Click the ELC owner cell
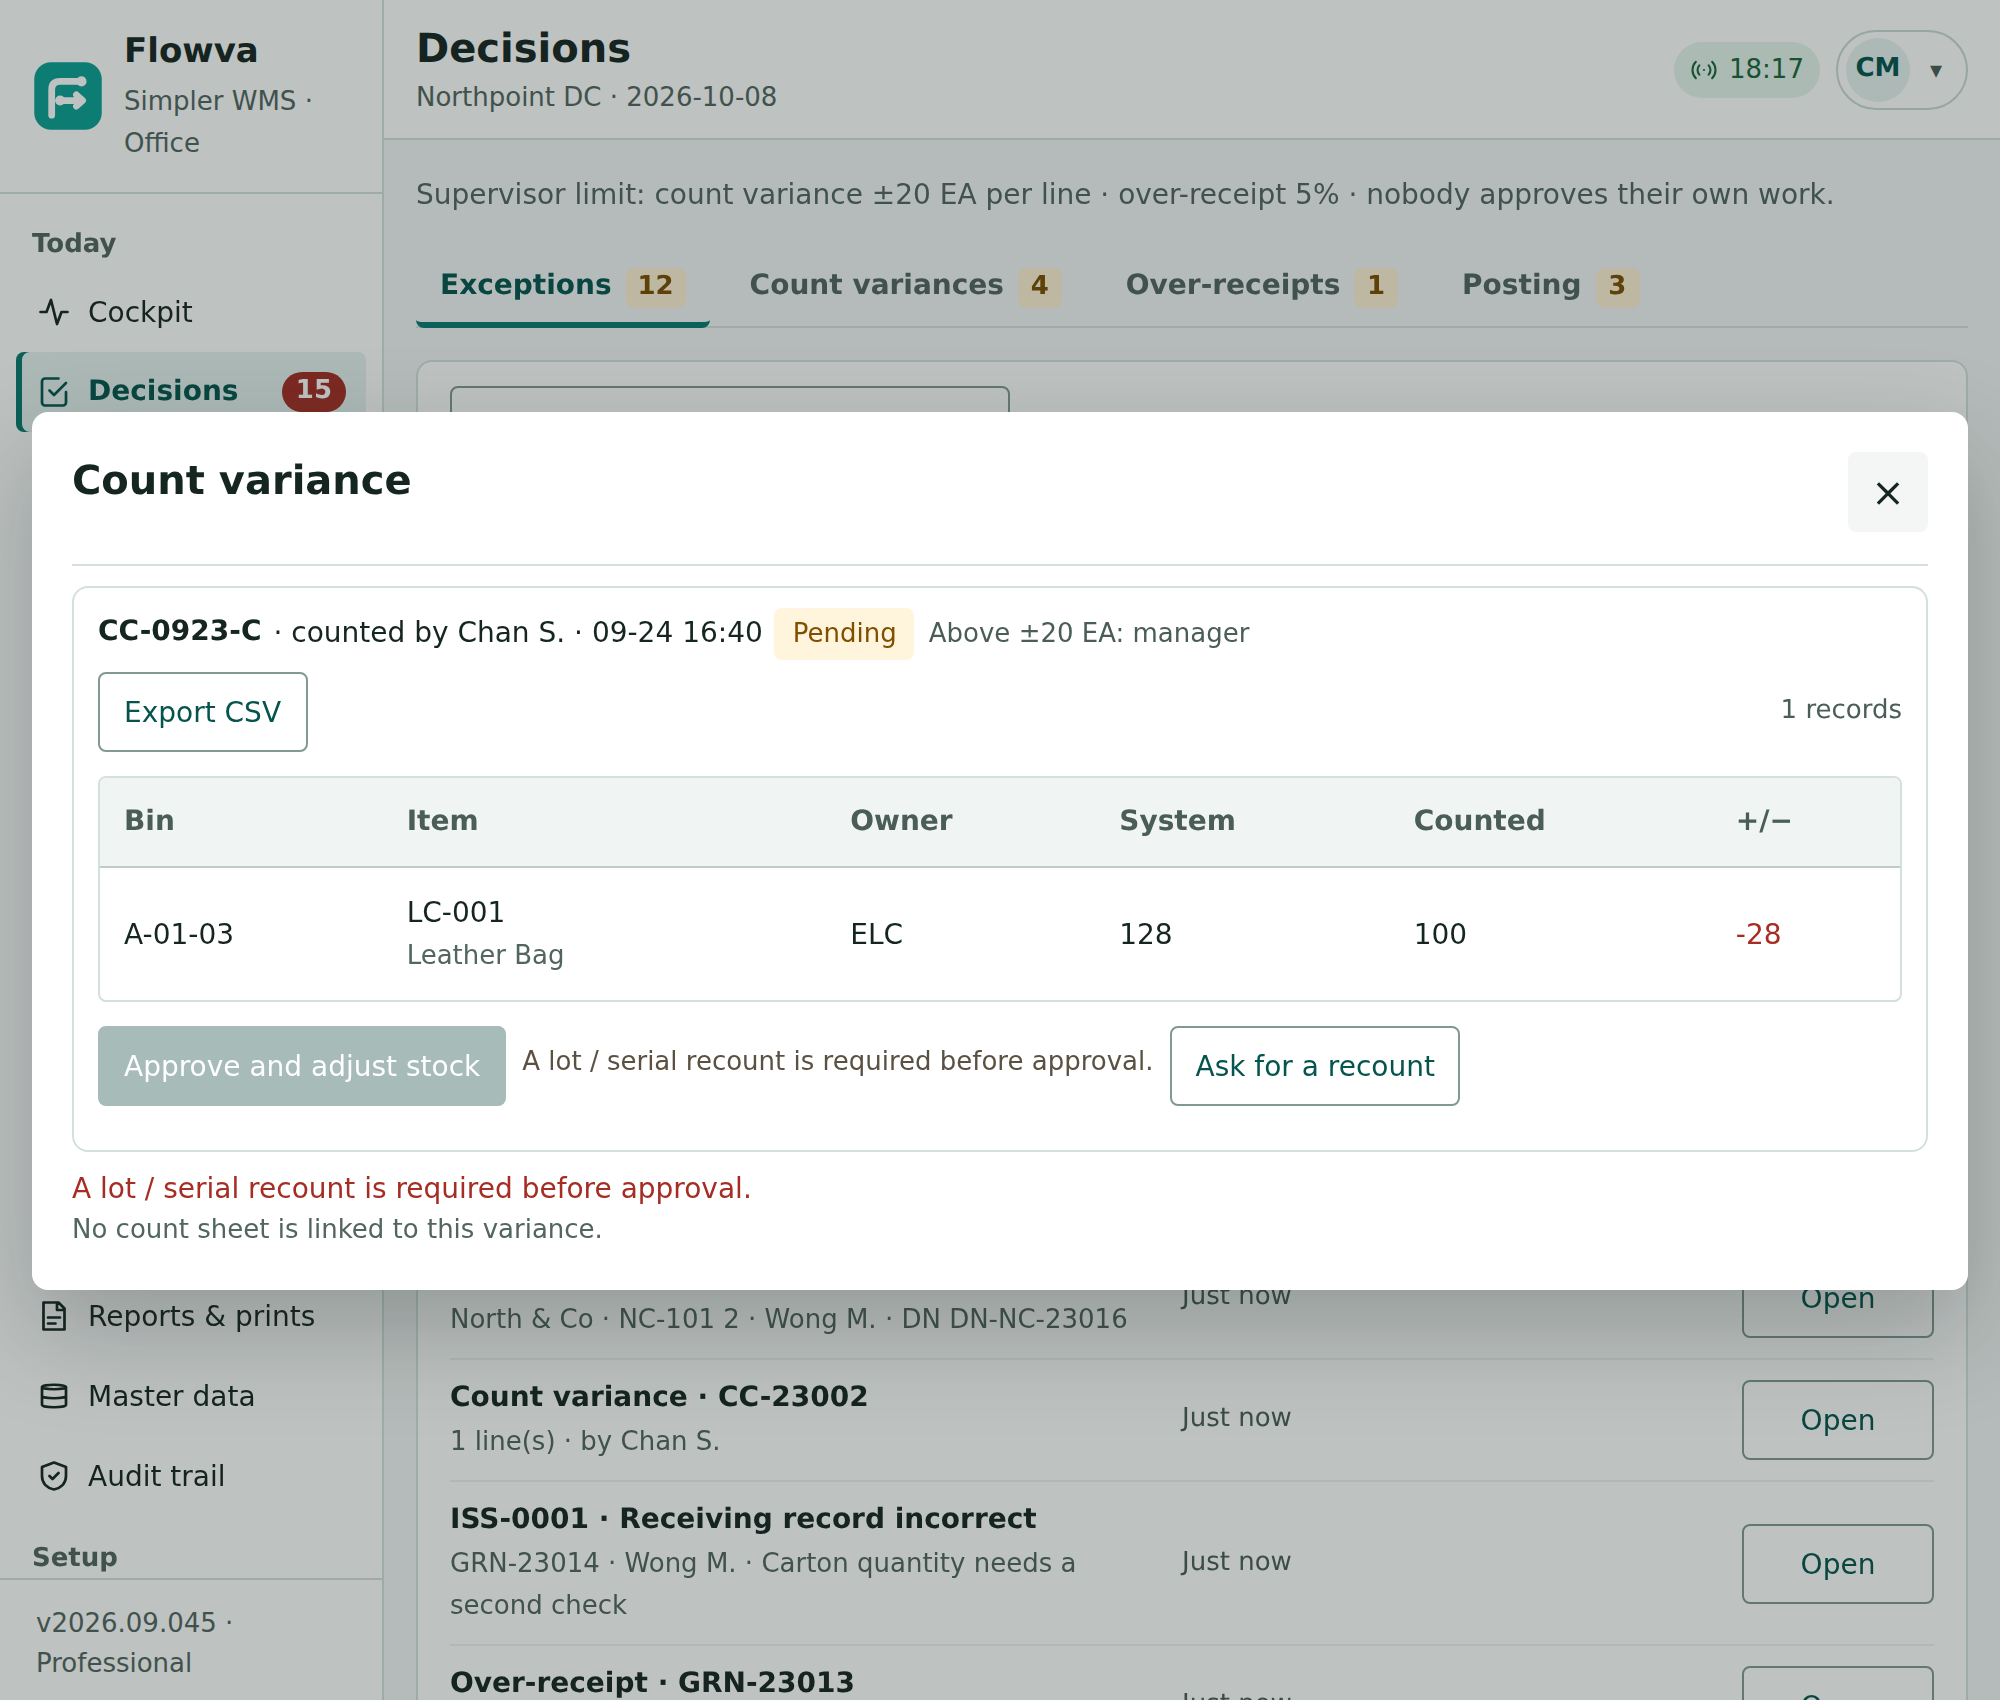 click(x=876, y=934)
